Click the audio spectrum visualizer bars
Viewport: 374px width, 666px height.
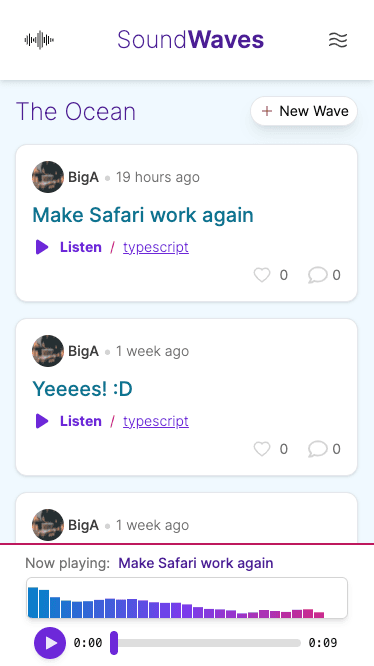[187, 598]
